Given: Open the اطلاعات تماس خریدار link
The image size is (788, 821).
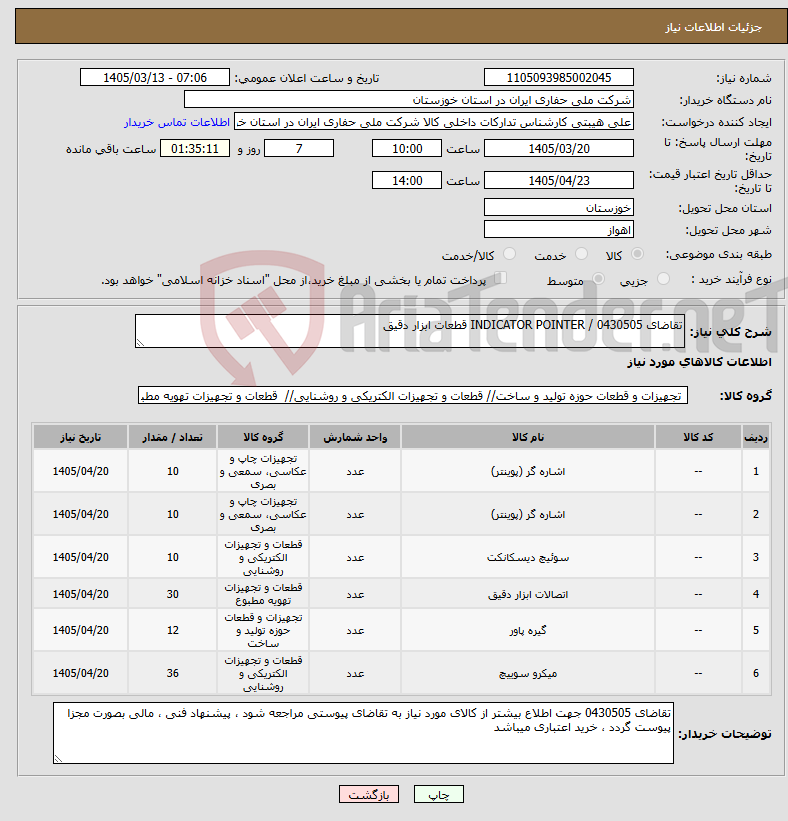Looking at the screenshot, I should [177, 122].
